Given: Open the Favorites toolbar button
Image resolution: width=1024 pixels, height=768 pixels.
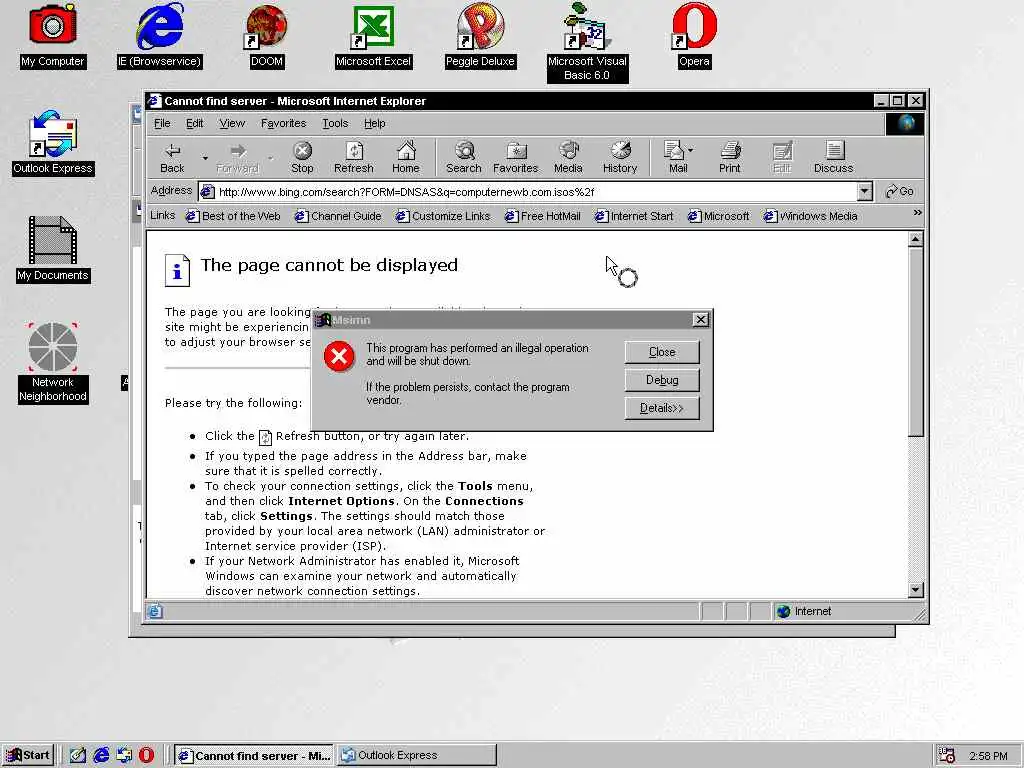Looking at the screenshot, I should pos(515,158).
